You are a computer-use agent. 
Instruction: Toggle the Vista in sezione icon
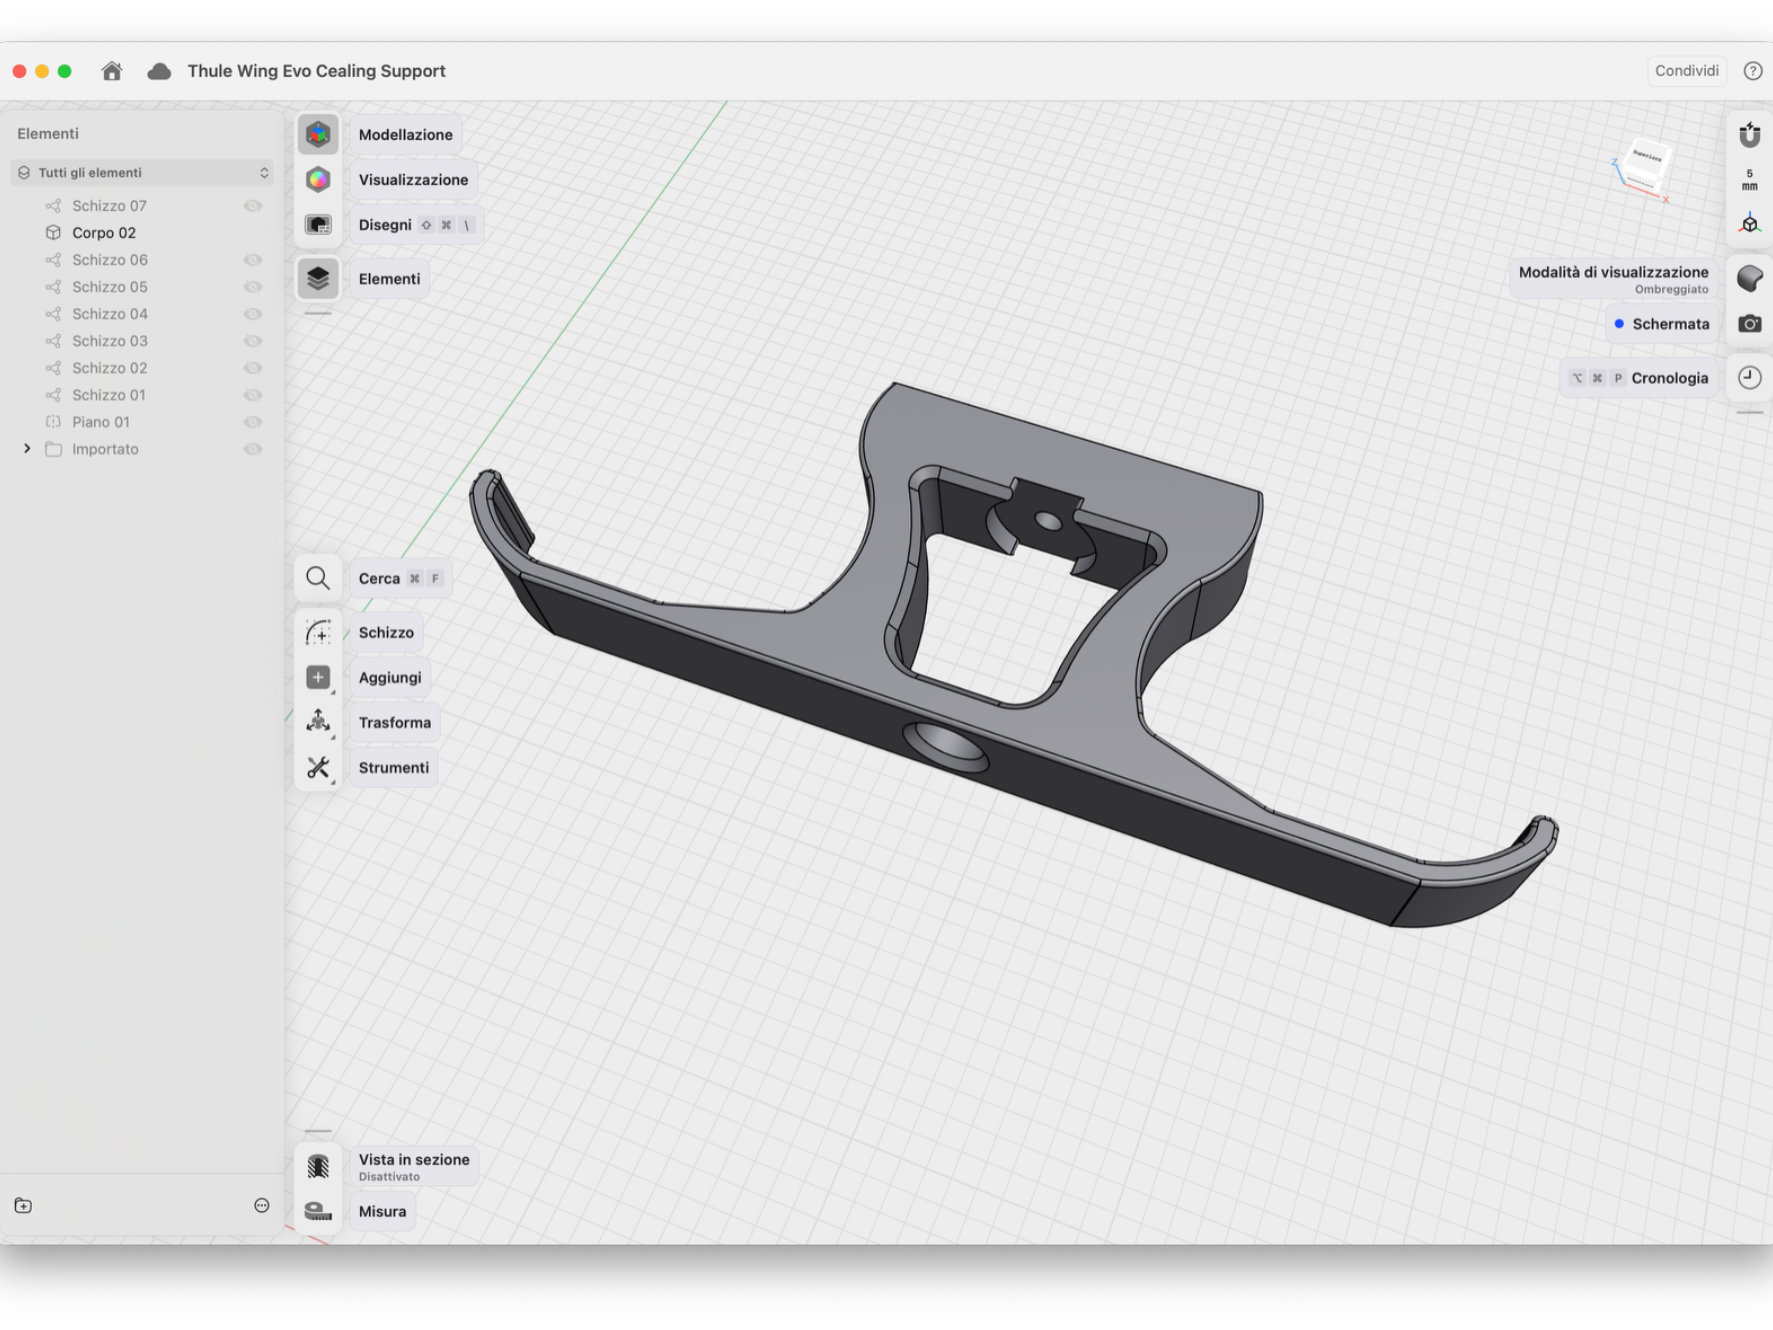318,1166
